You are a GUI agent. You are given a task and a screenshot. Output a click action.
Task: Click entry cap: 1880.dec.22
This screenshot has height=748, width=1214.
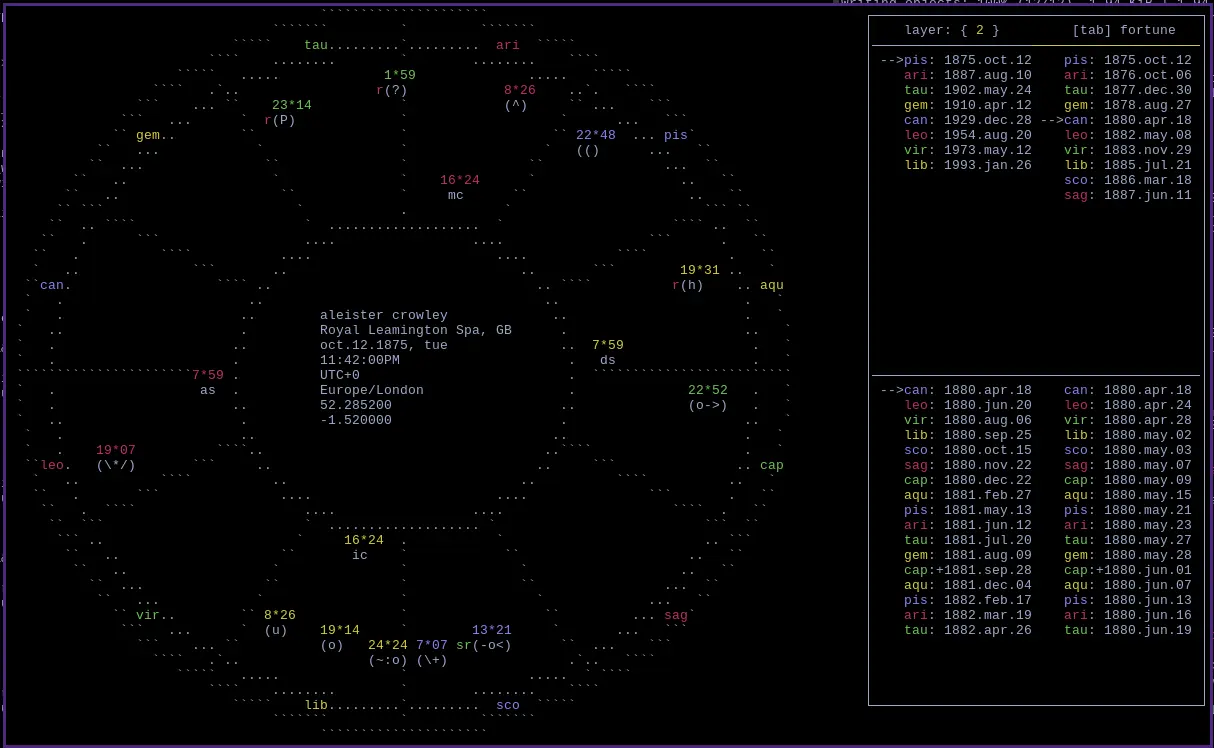tap(968, 480)
